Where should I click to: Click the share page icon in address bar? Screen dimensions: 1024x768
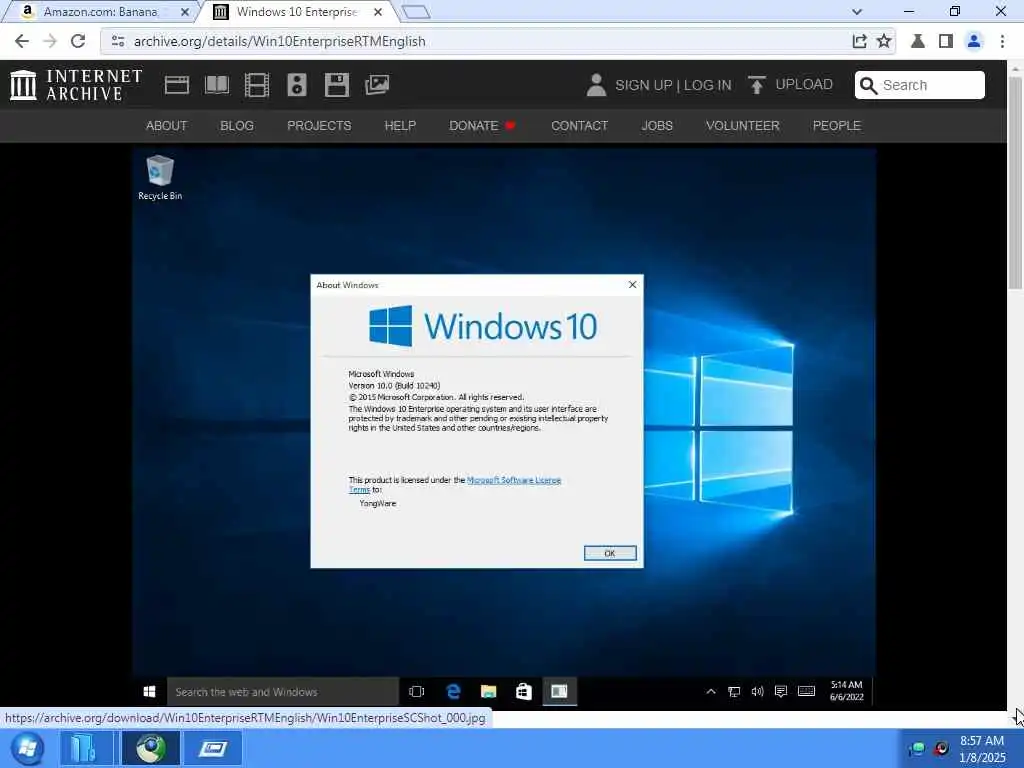click(x=859, y=41)
